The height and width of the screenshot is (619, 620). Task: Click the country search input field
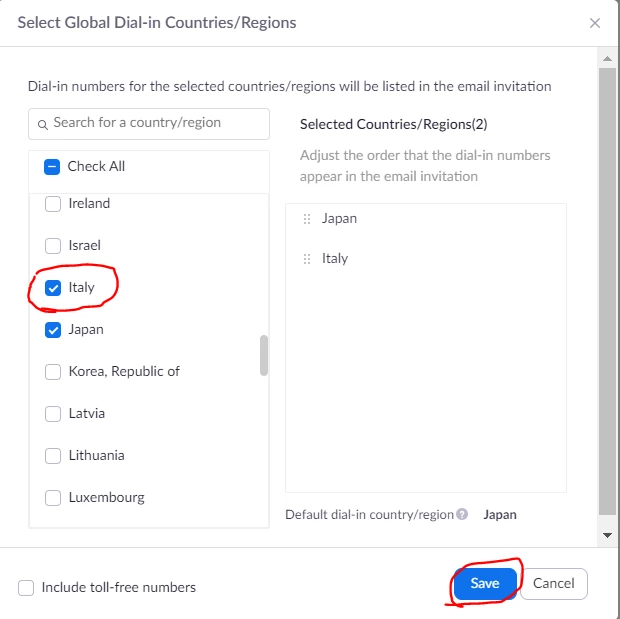(x=149, y=124)
